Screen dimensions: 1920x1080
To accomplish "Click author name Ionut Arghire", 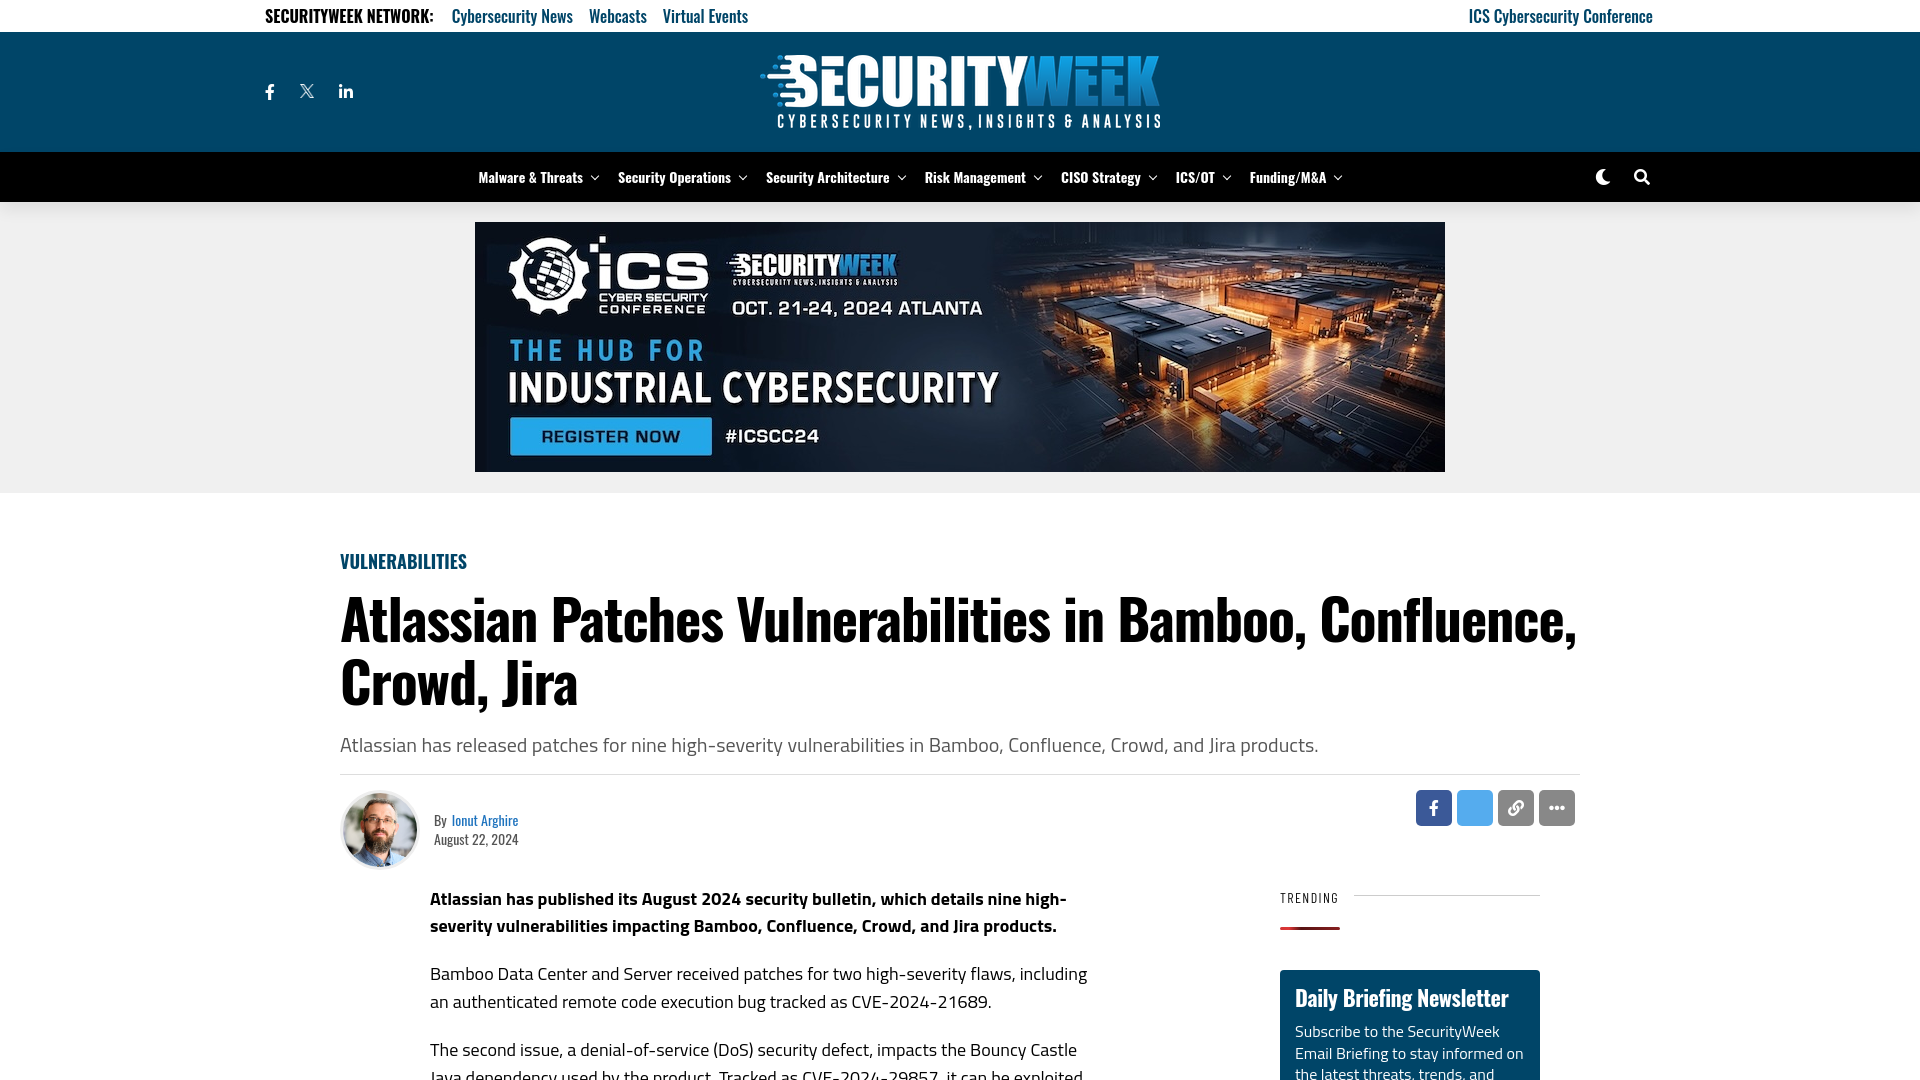I will pos(484,820).
